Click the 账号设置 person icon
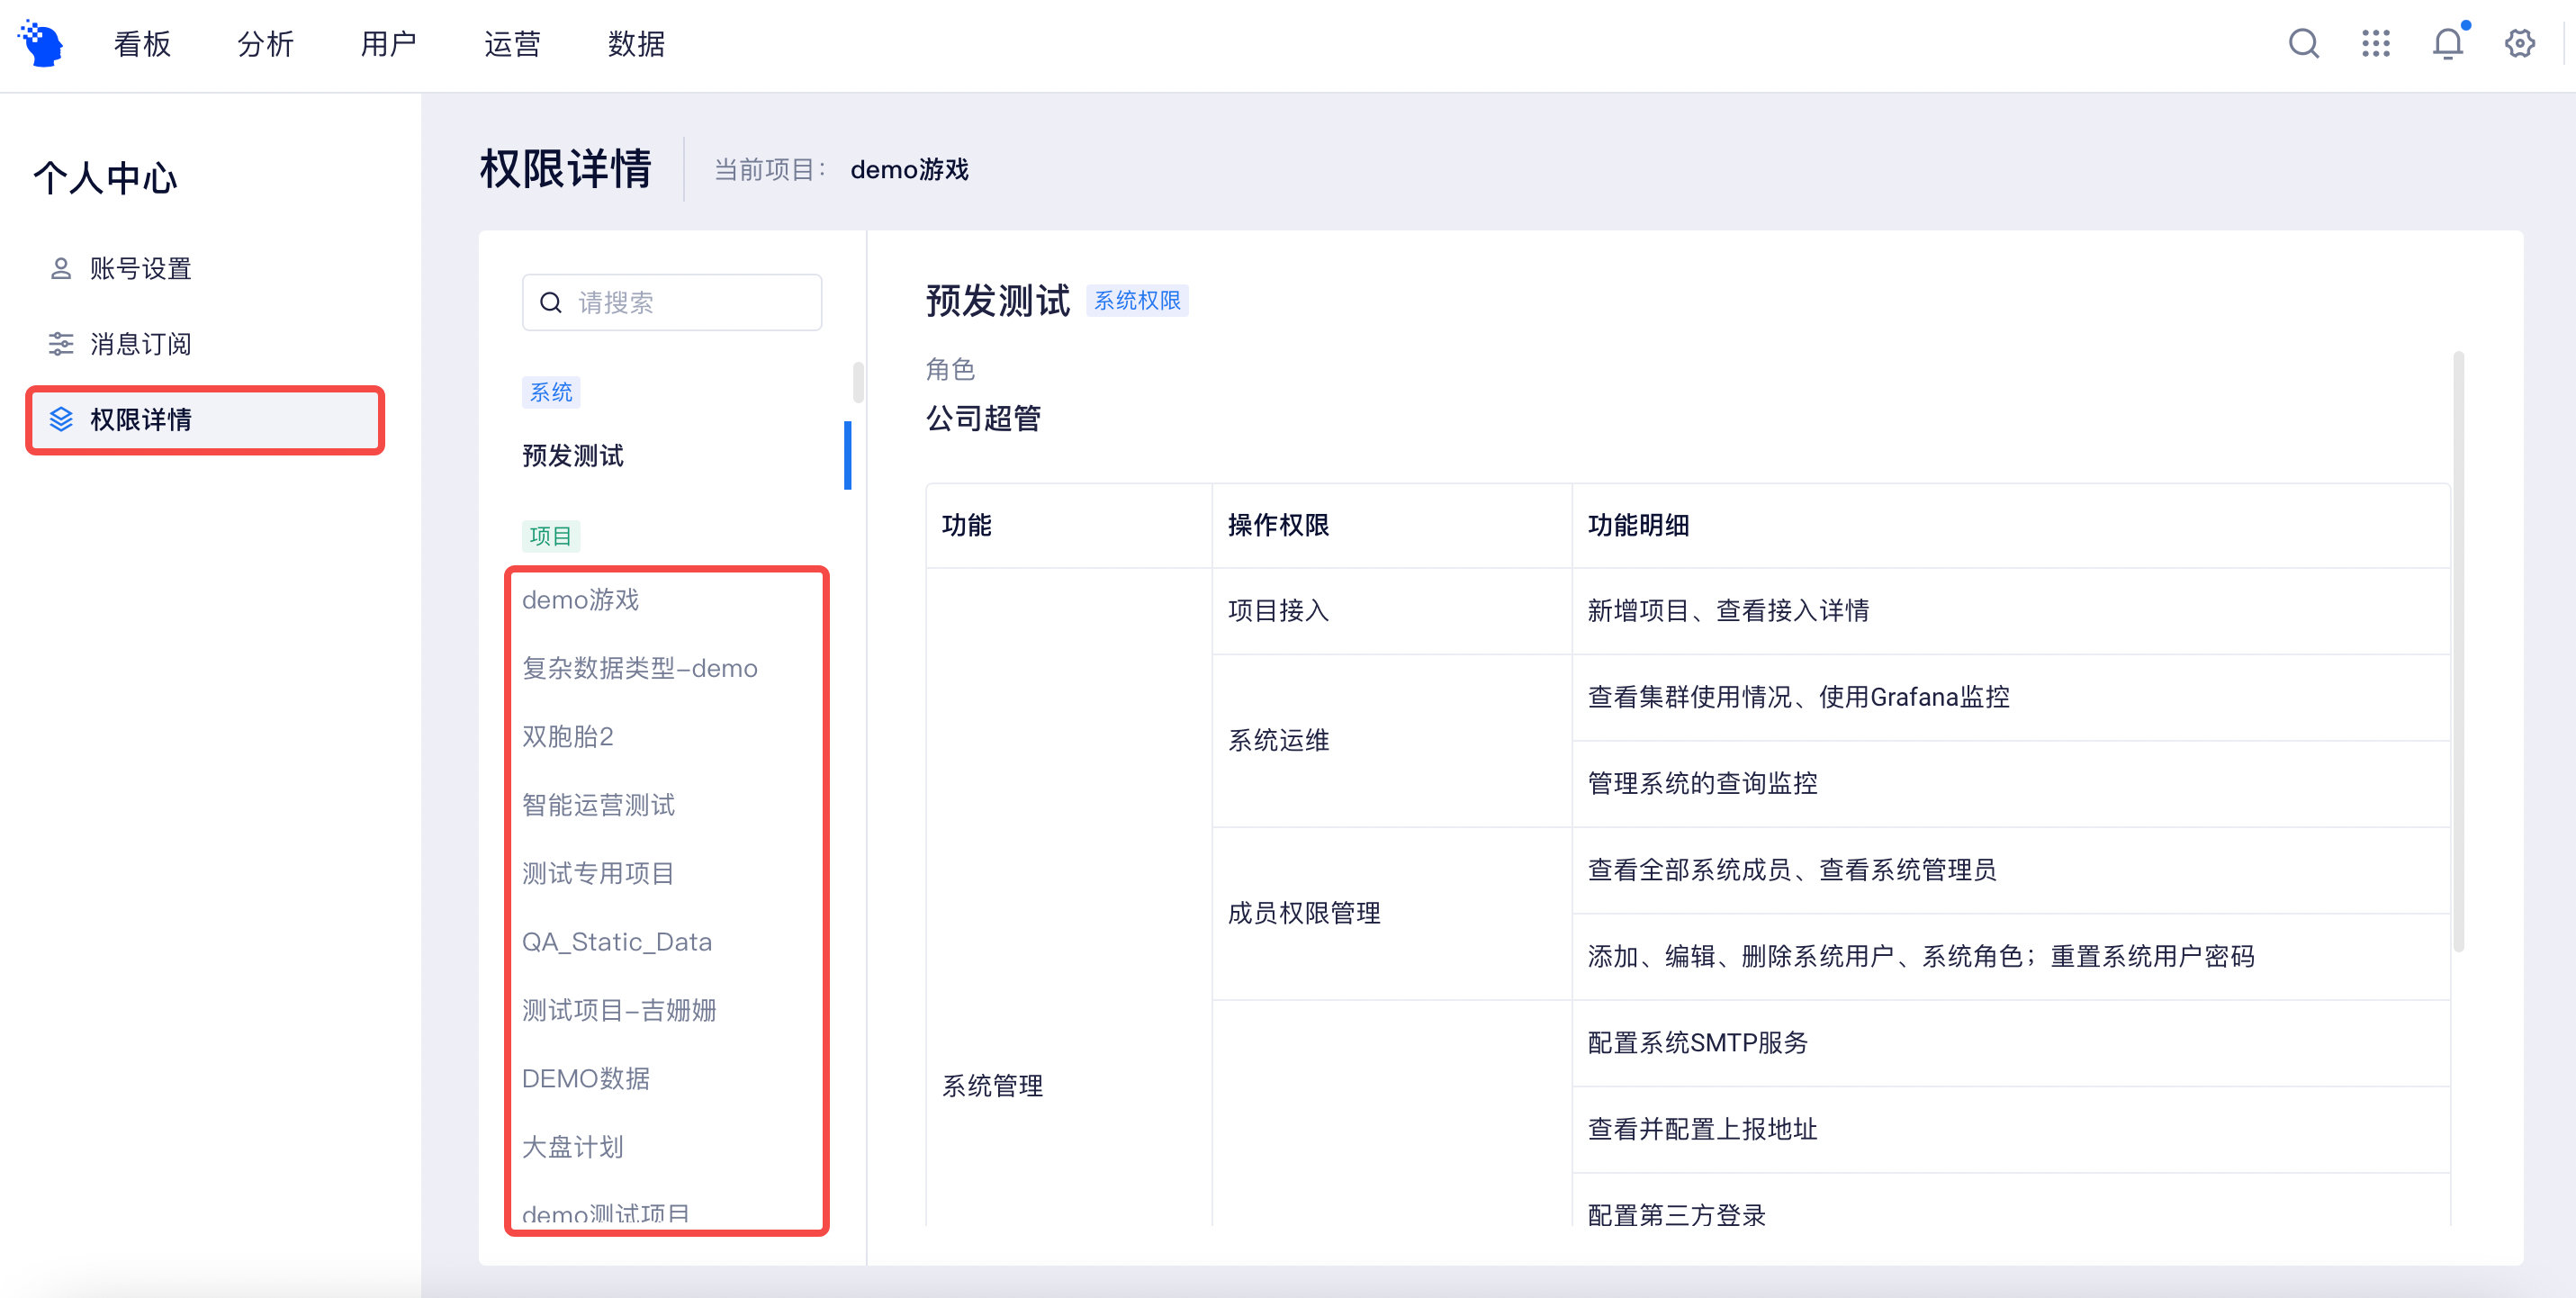Image resolution: width=2576 pixels, height=1298 pixels. coord(61,268)
